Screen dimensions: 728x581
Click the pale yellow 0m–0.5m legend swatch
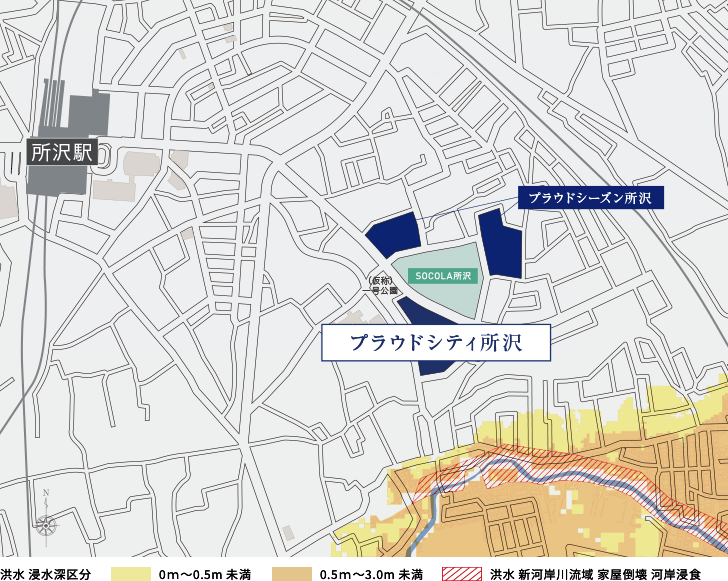131,574
